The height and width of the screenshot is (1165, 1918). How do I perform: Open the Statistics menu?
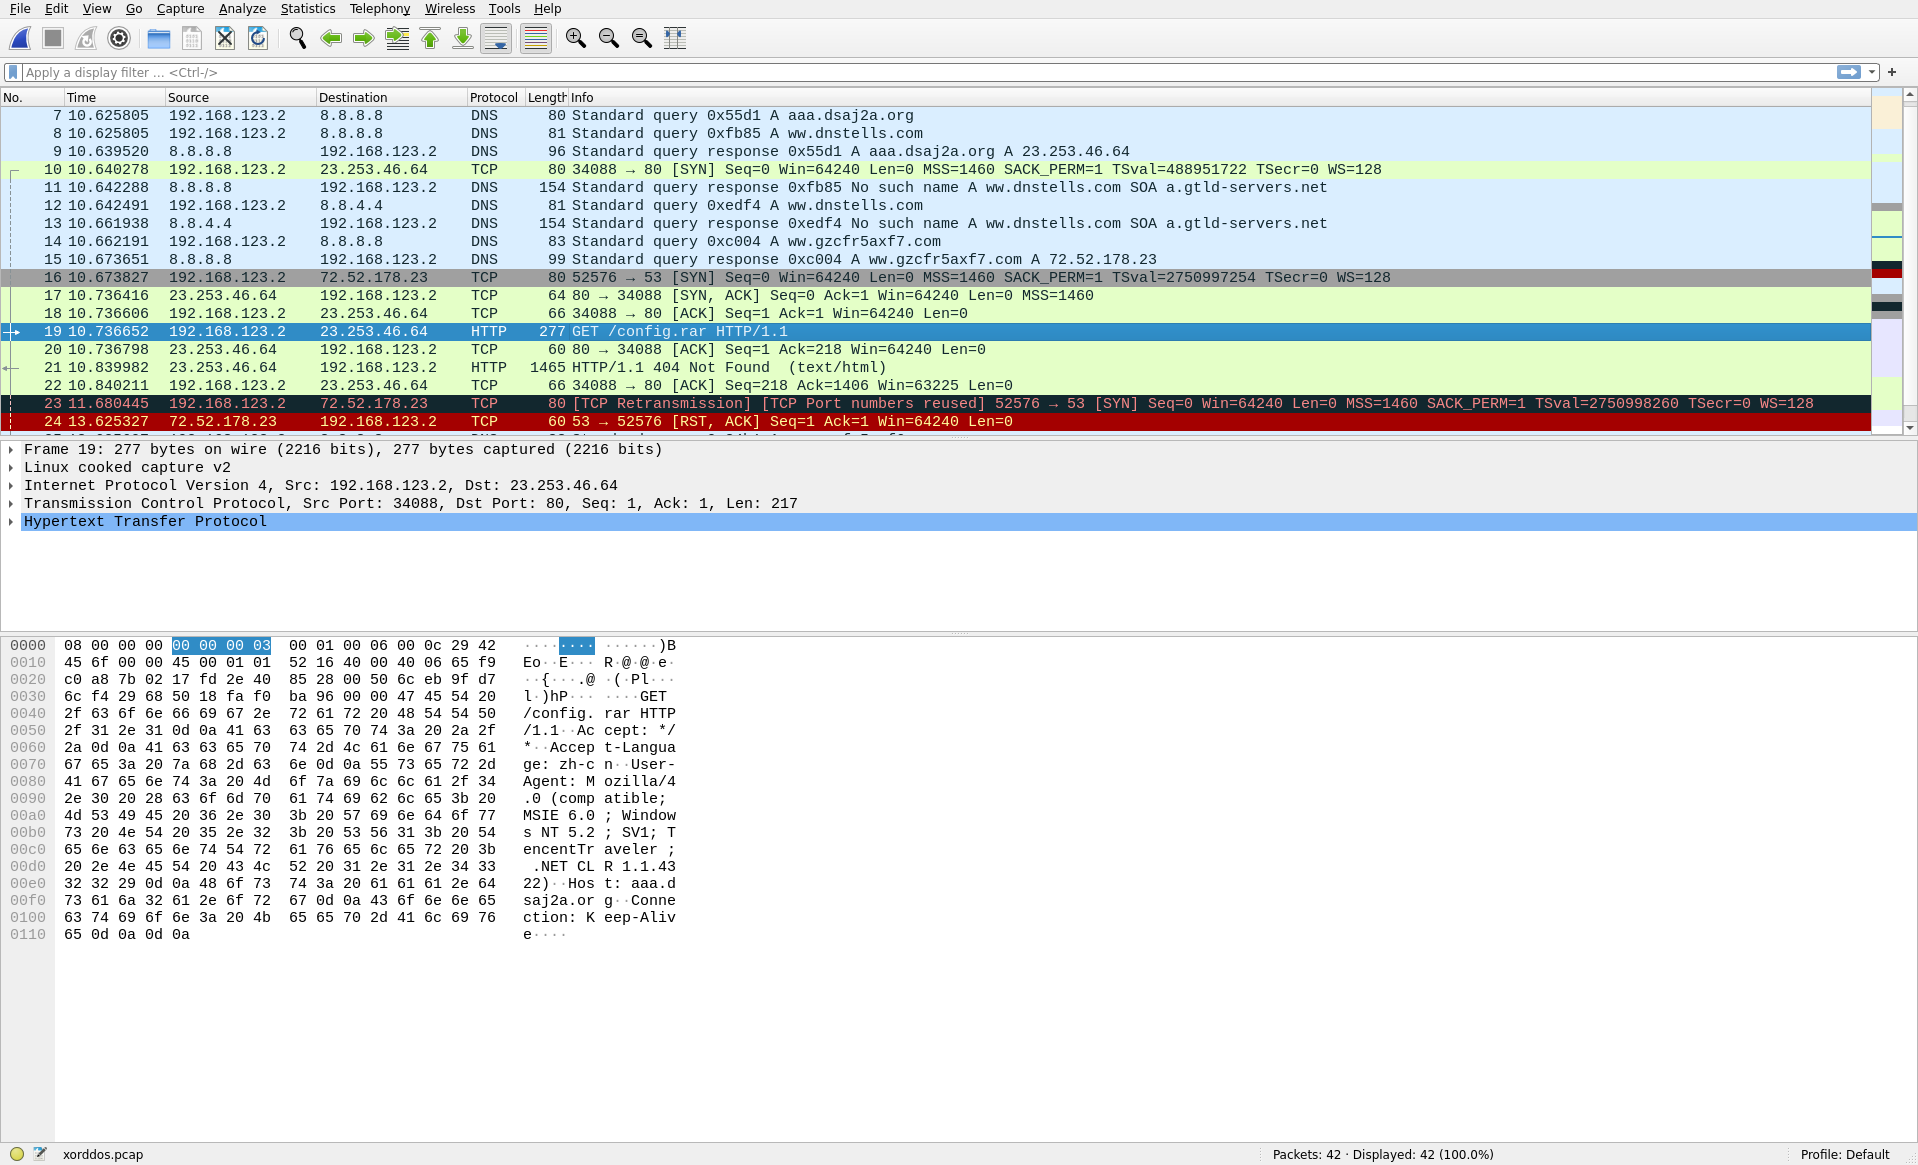[x=307, y=9]
